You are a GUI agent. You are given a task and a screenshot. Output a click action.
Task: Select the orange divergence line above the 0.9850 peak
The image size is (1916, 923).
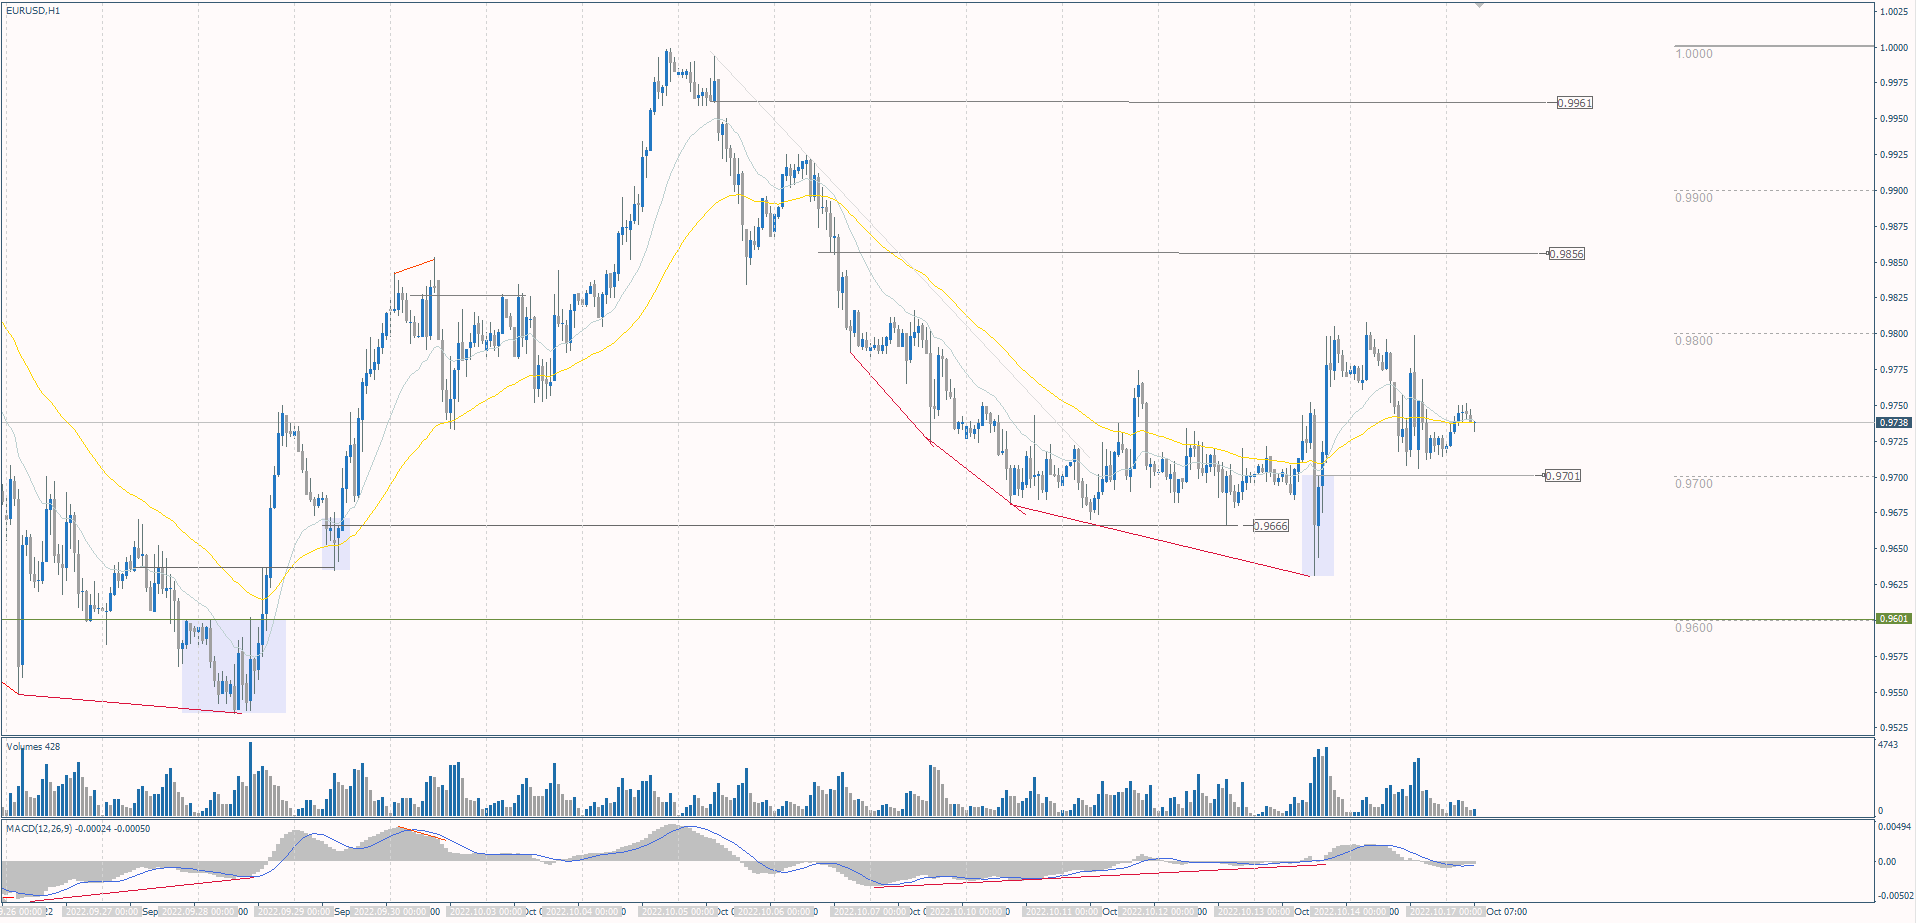pyautogui.click(x=414, y=266)
